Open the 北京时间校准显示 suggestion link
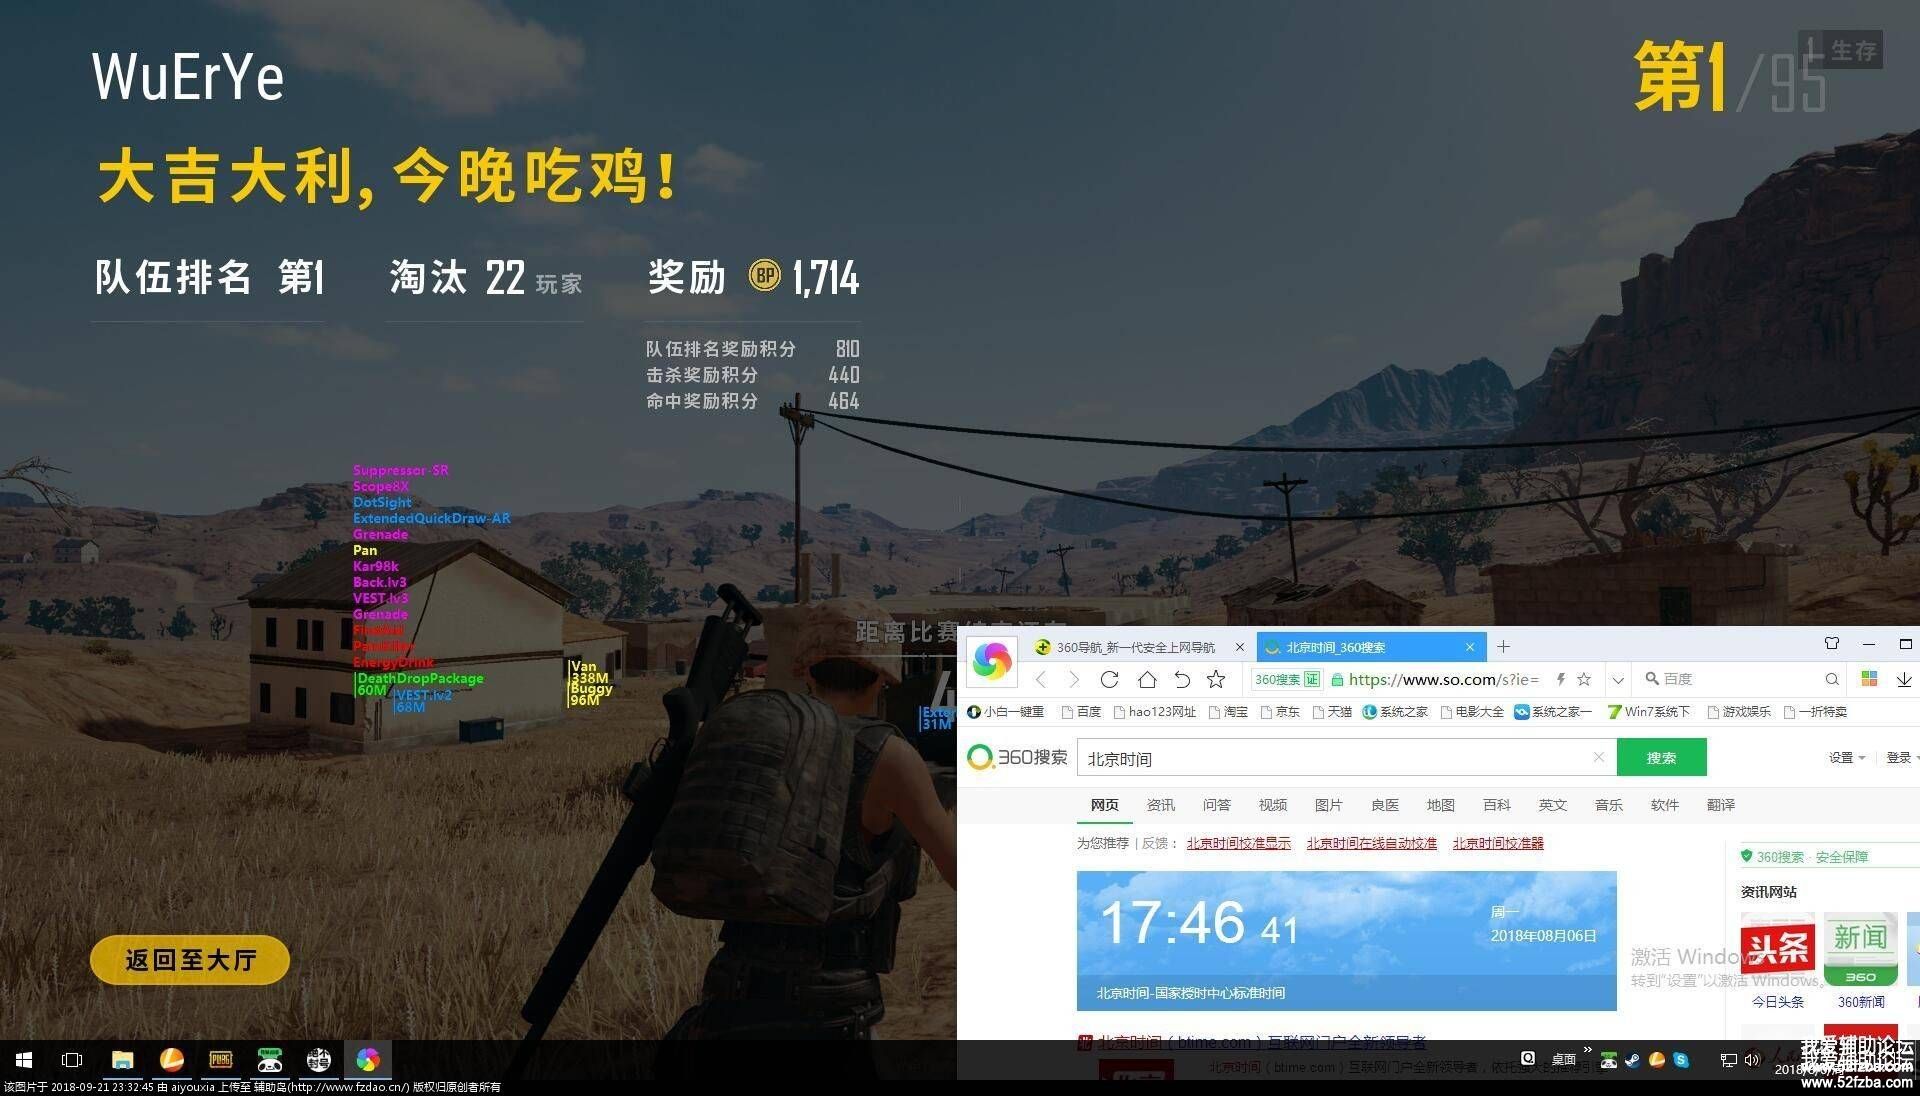 tap(1238, 843)
